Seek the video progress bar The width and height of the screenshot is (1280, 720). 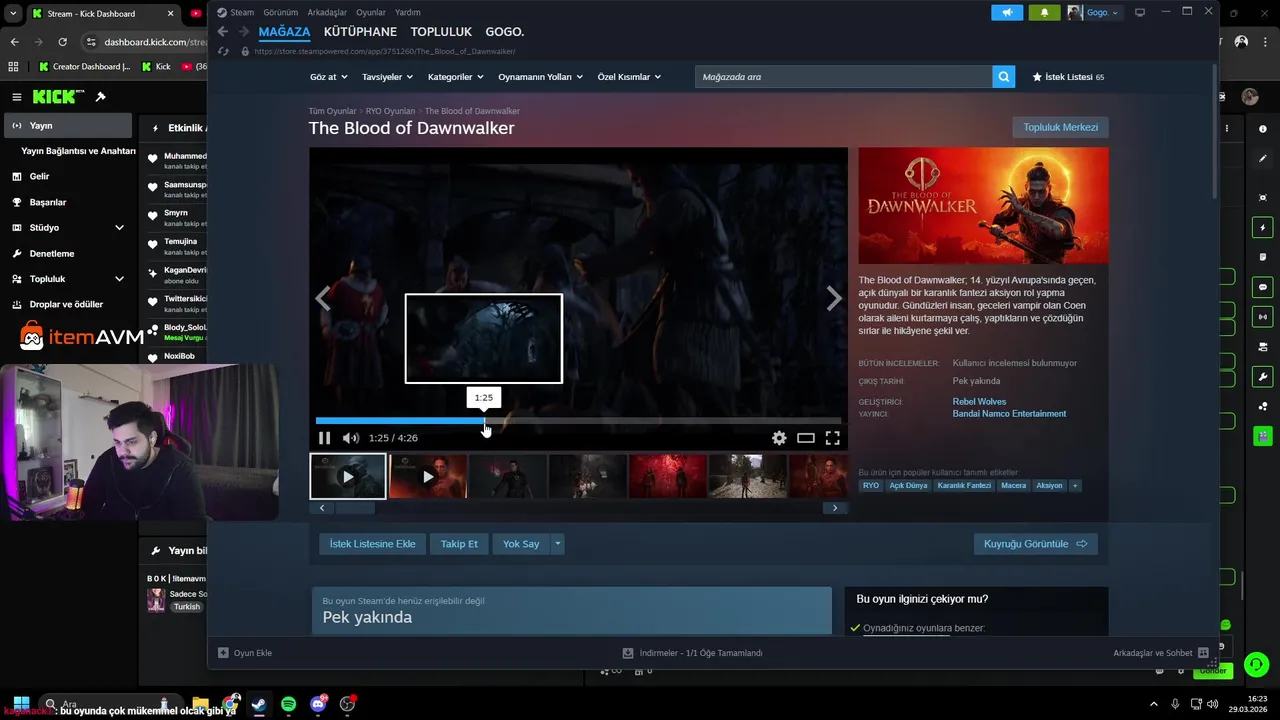click(578, 421)
